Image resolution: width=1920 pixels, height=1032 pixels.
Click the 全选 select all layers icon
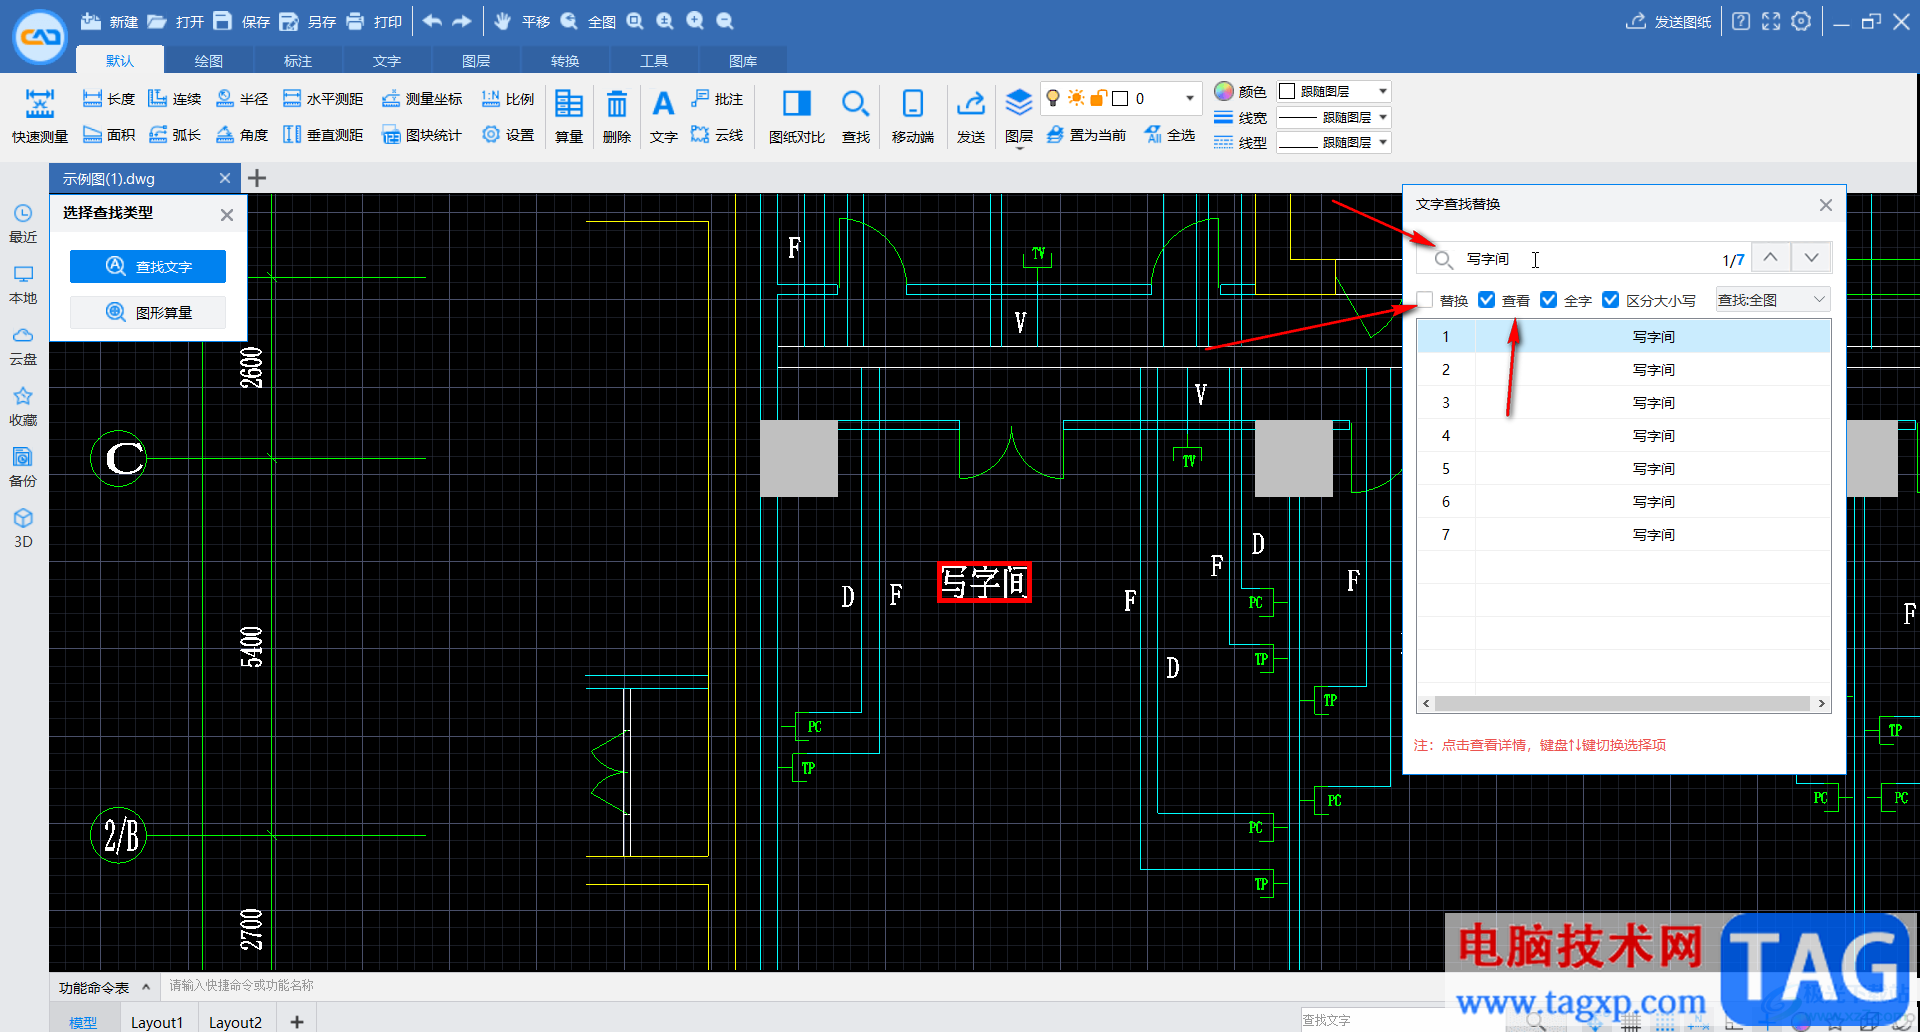[x=1170, y=135]
